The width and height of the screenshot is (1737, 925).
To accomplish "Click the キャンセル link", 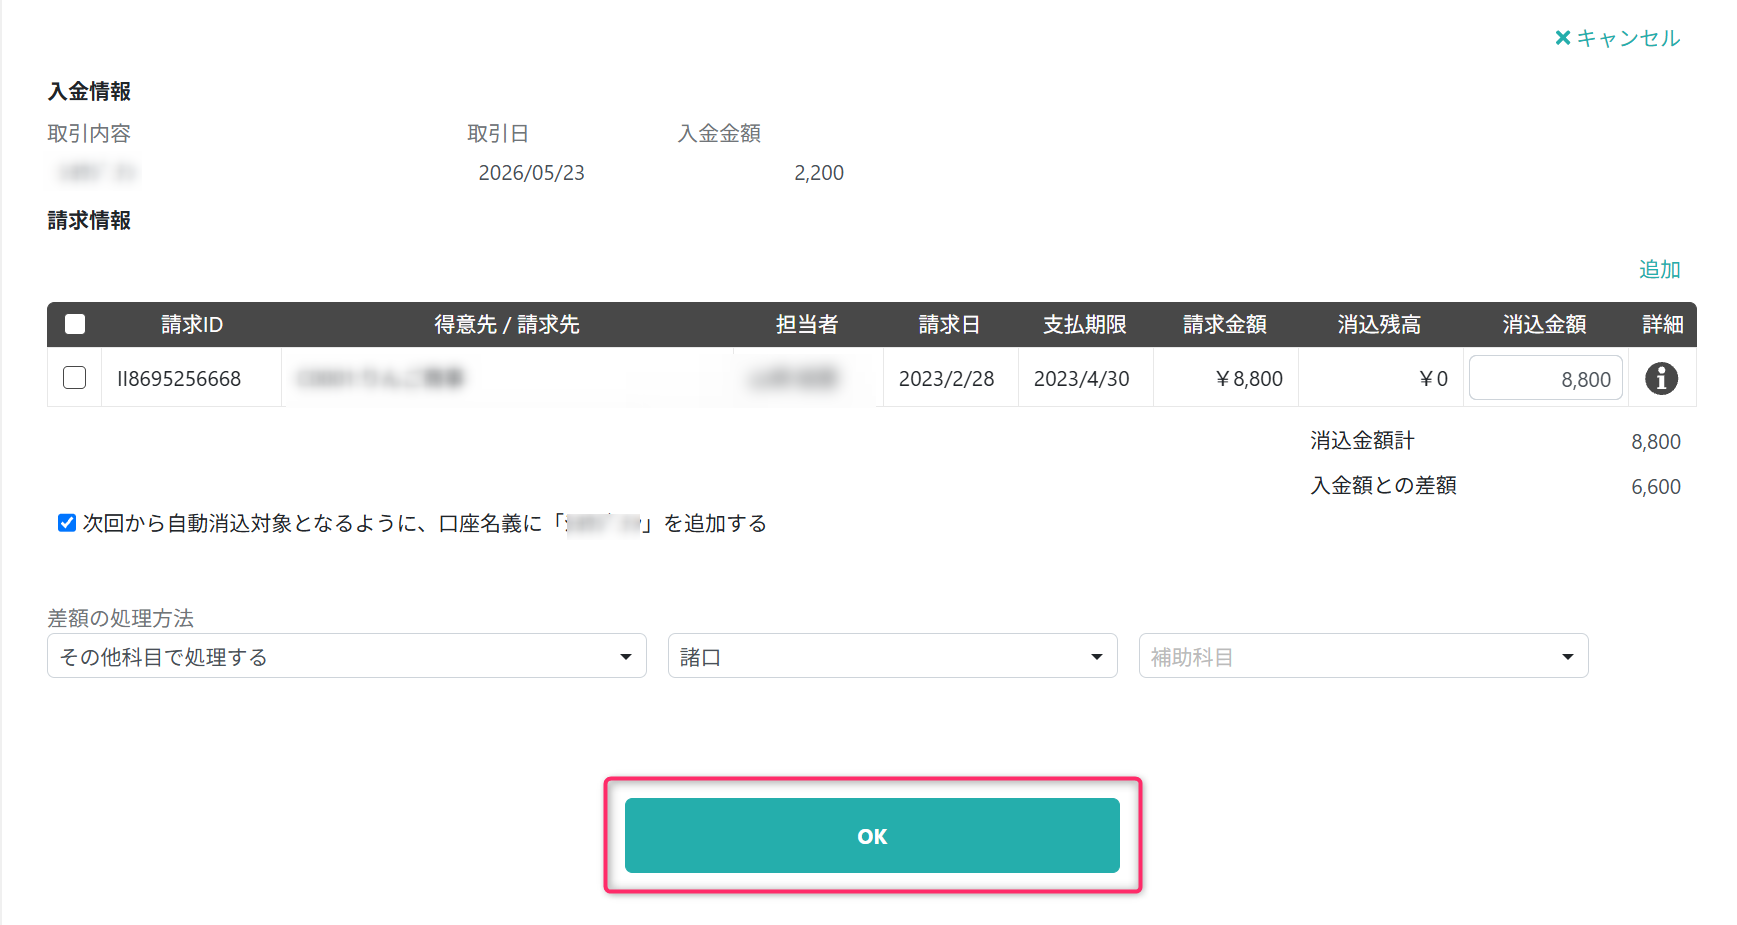I will pyautogui.click(x=1628, y=38).
